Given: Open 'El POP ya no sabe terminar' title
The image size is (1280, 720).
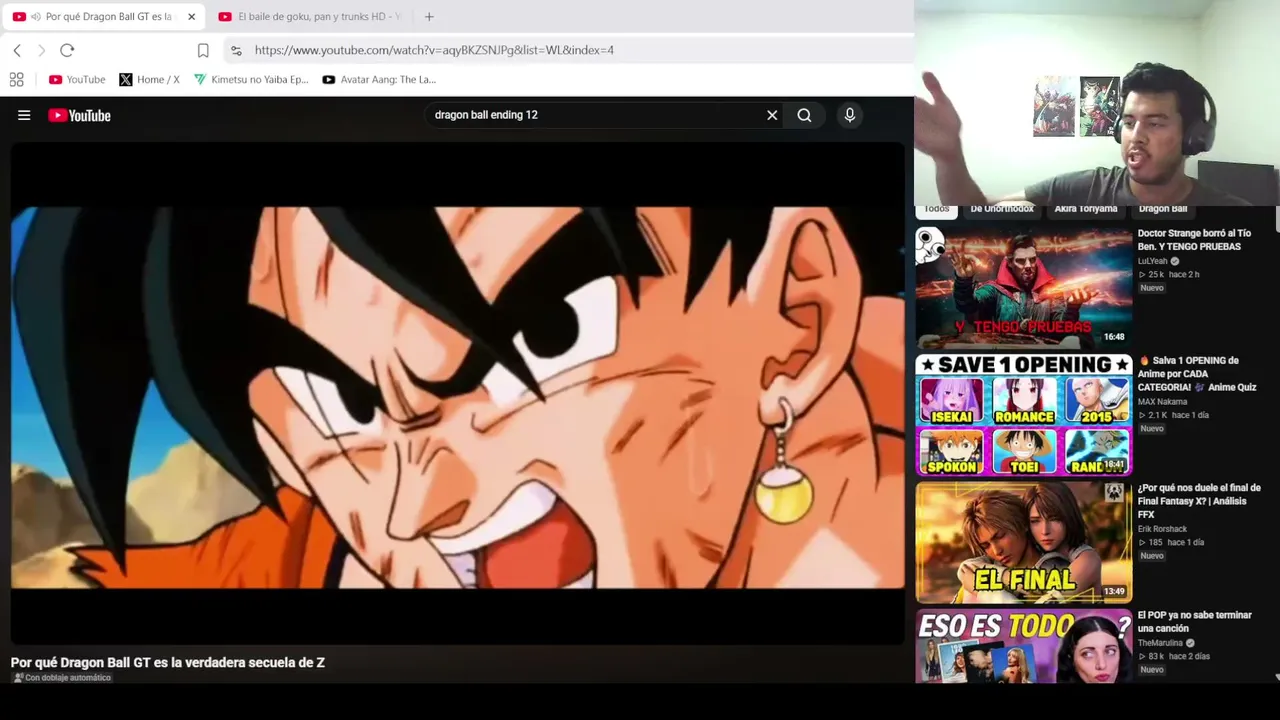Looking at the screenshot, I should 1194,622.
